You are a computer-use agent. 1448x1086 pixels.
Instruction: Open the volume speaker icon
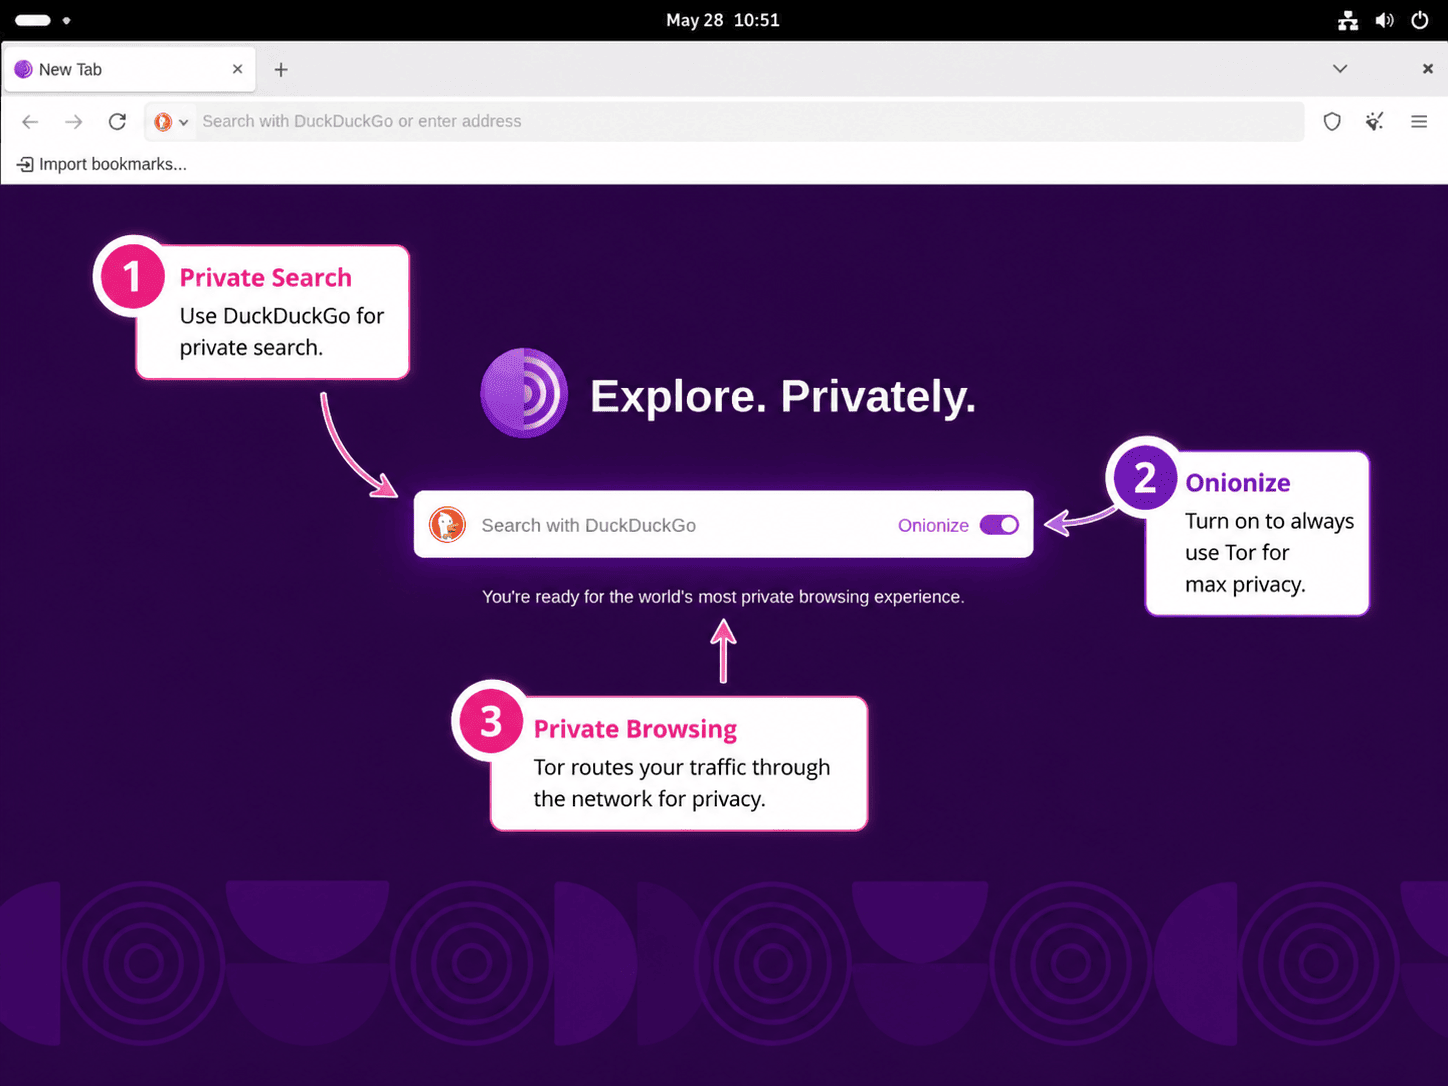[1384, 20]
